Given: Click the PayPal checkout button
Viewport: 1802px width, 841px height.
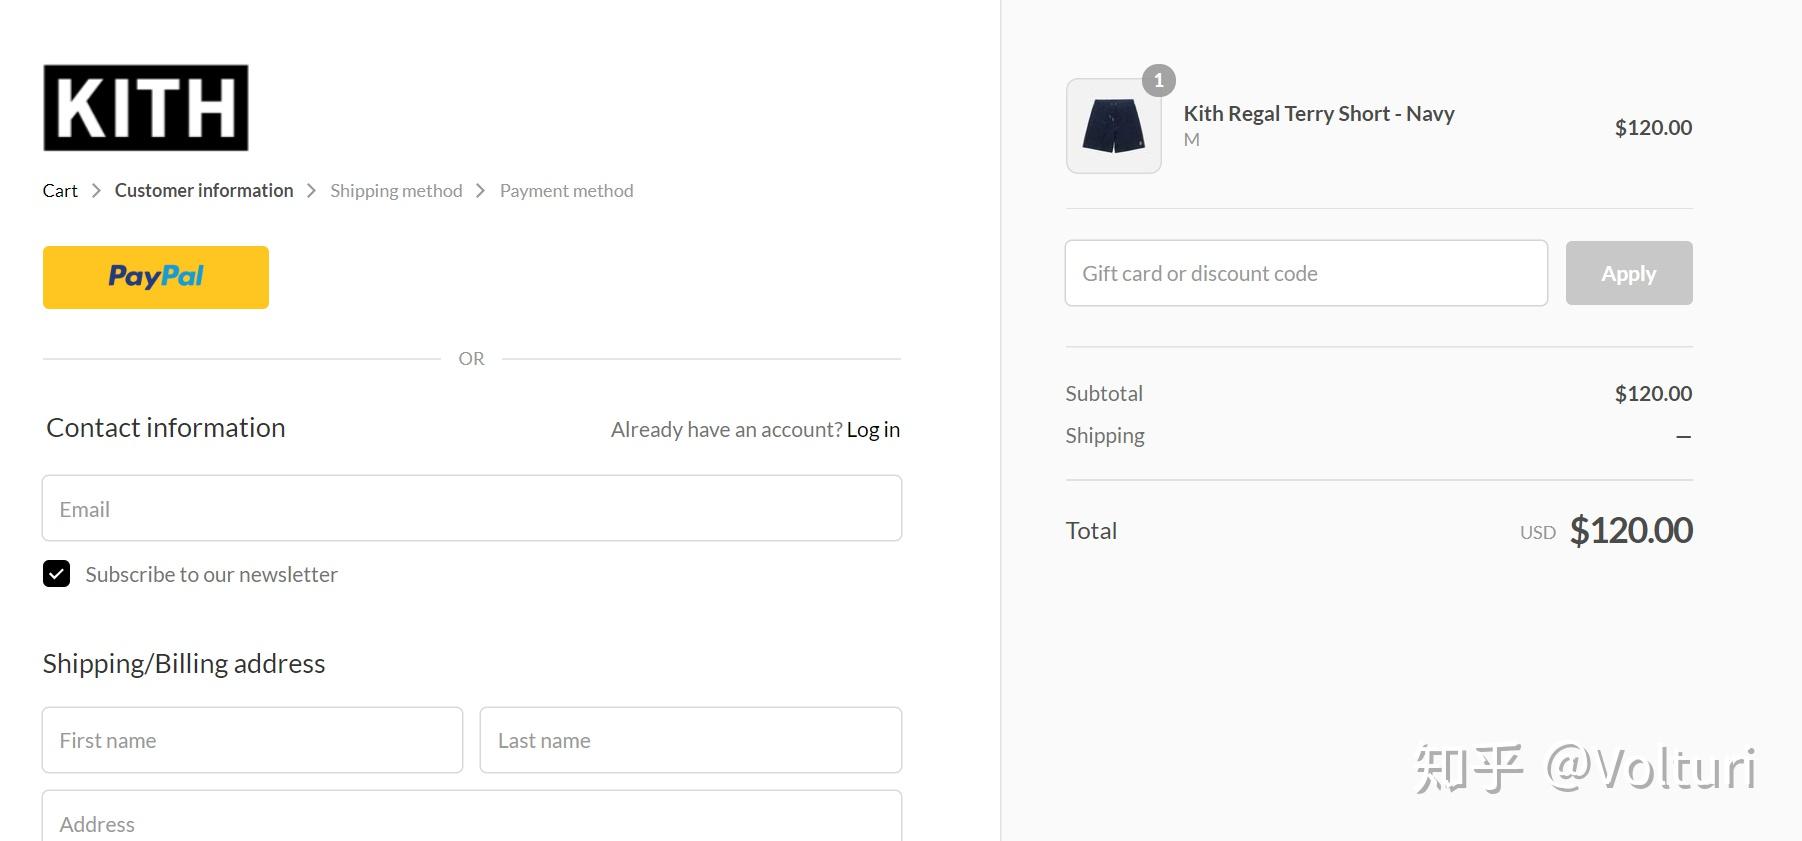Looking at the screenshot, I should tap(156, 277).
